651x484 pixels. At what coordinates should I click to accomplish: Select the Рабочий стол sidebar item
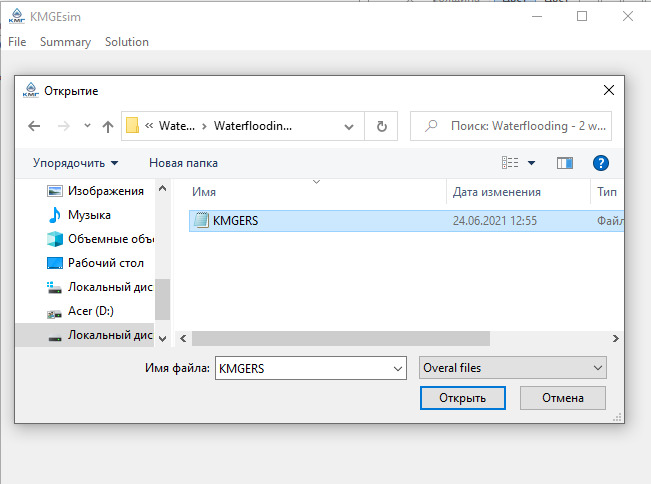click(105, 263)
